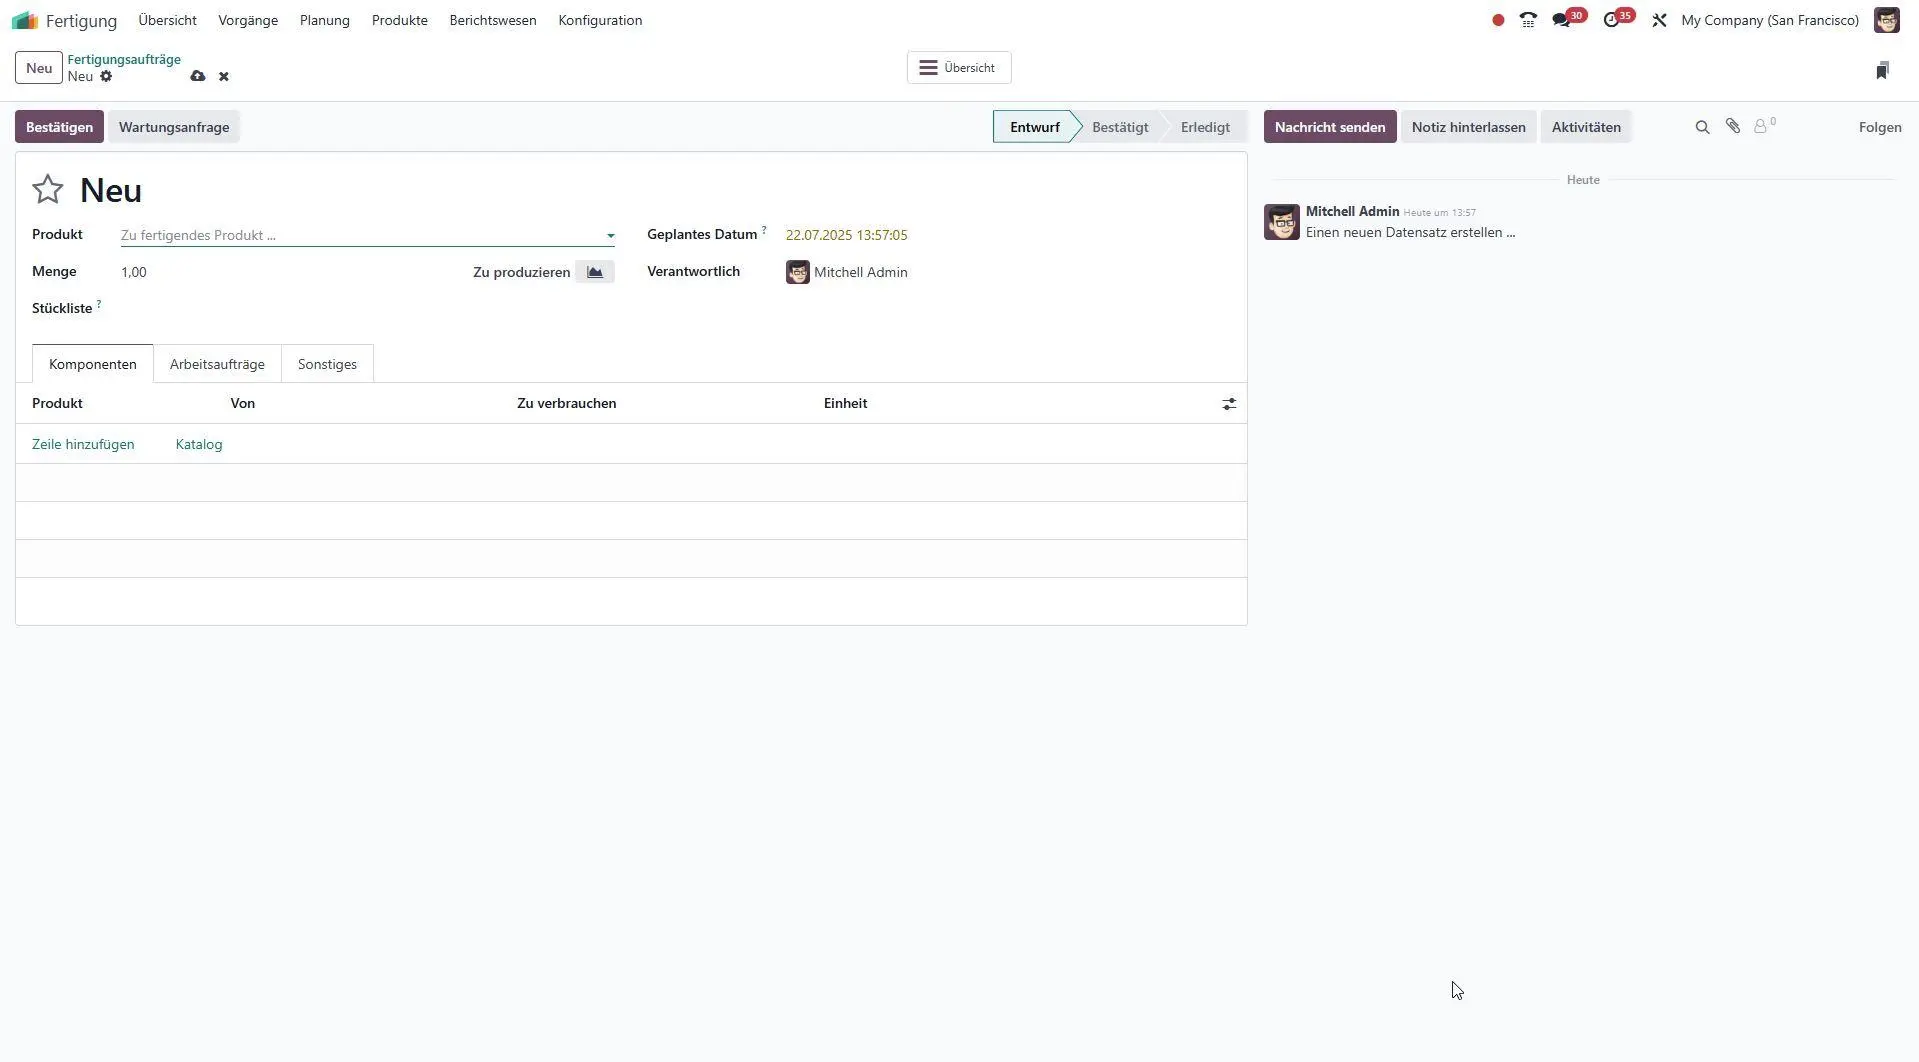
Task: Select the Bestätigt stage in status bar
Action: tap(1119, 127)
